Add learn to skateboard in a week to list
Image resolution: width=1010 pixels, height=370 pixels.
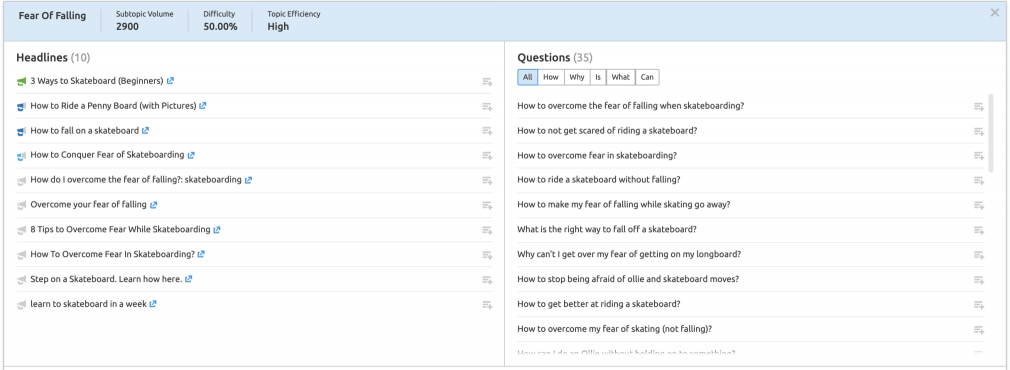coord(488,305)
